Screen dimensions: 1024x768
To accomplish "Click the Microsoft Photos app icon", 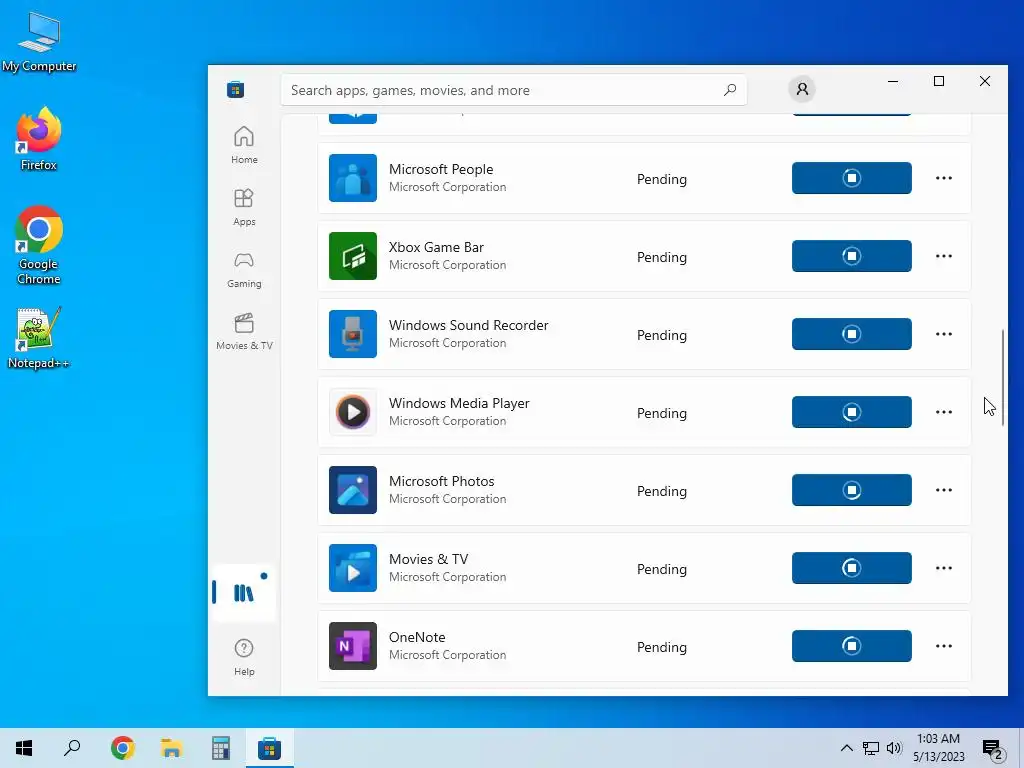I will pos(353,490).
